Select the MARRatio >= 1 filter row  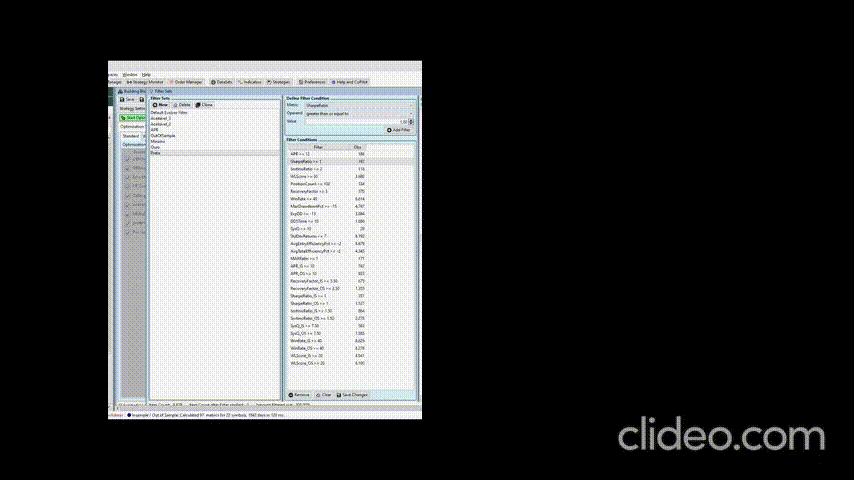point(351,259)
